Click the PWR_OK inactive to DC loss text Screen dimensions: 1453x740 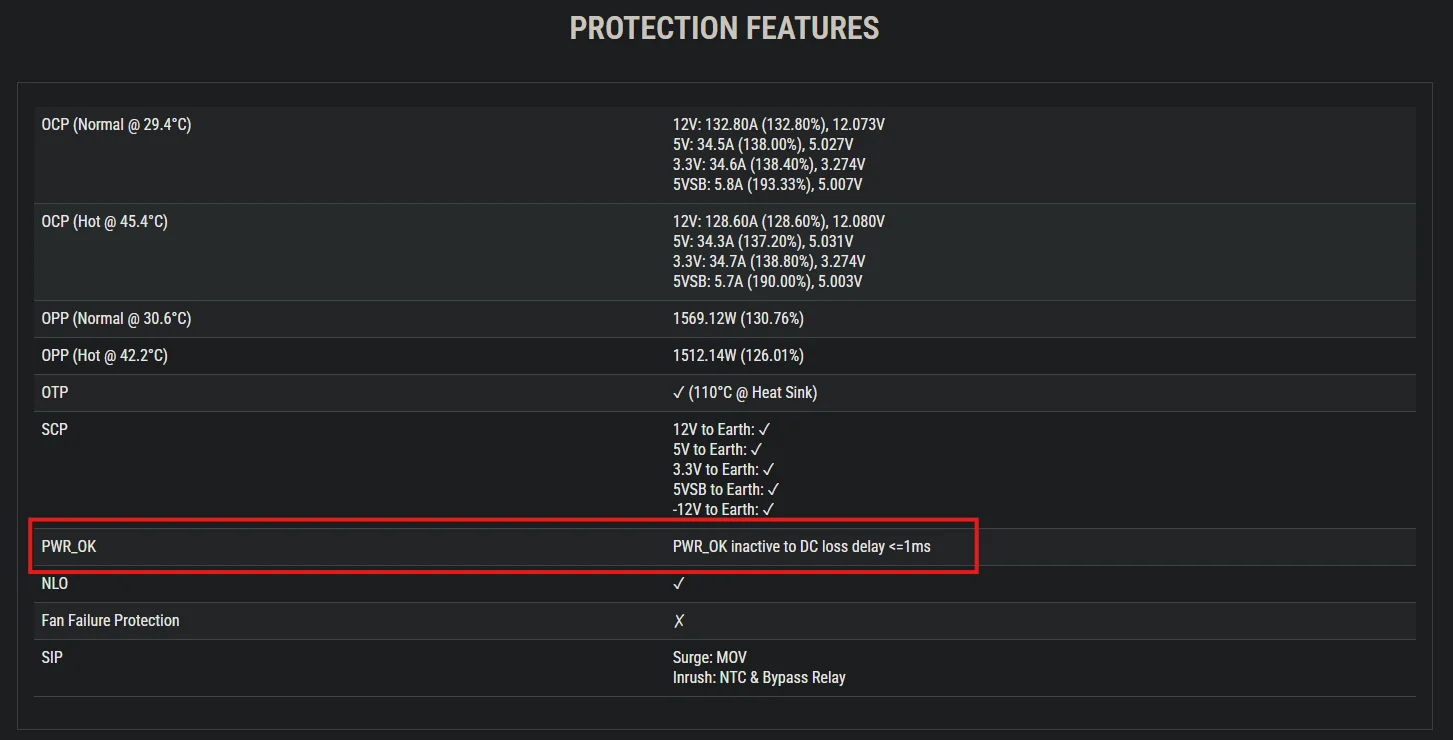(802, 547)
